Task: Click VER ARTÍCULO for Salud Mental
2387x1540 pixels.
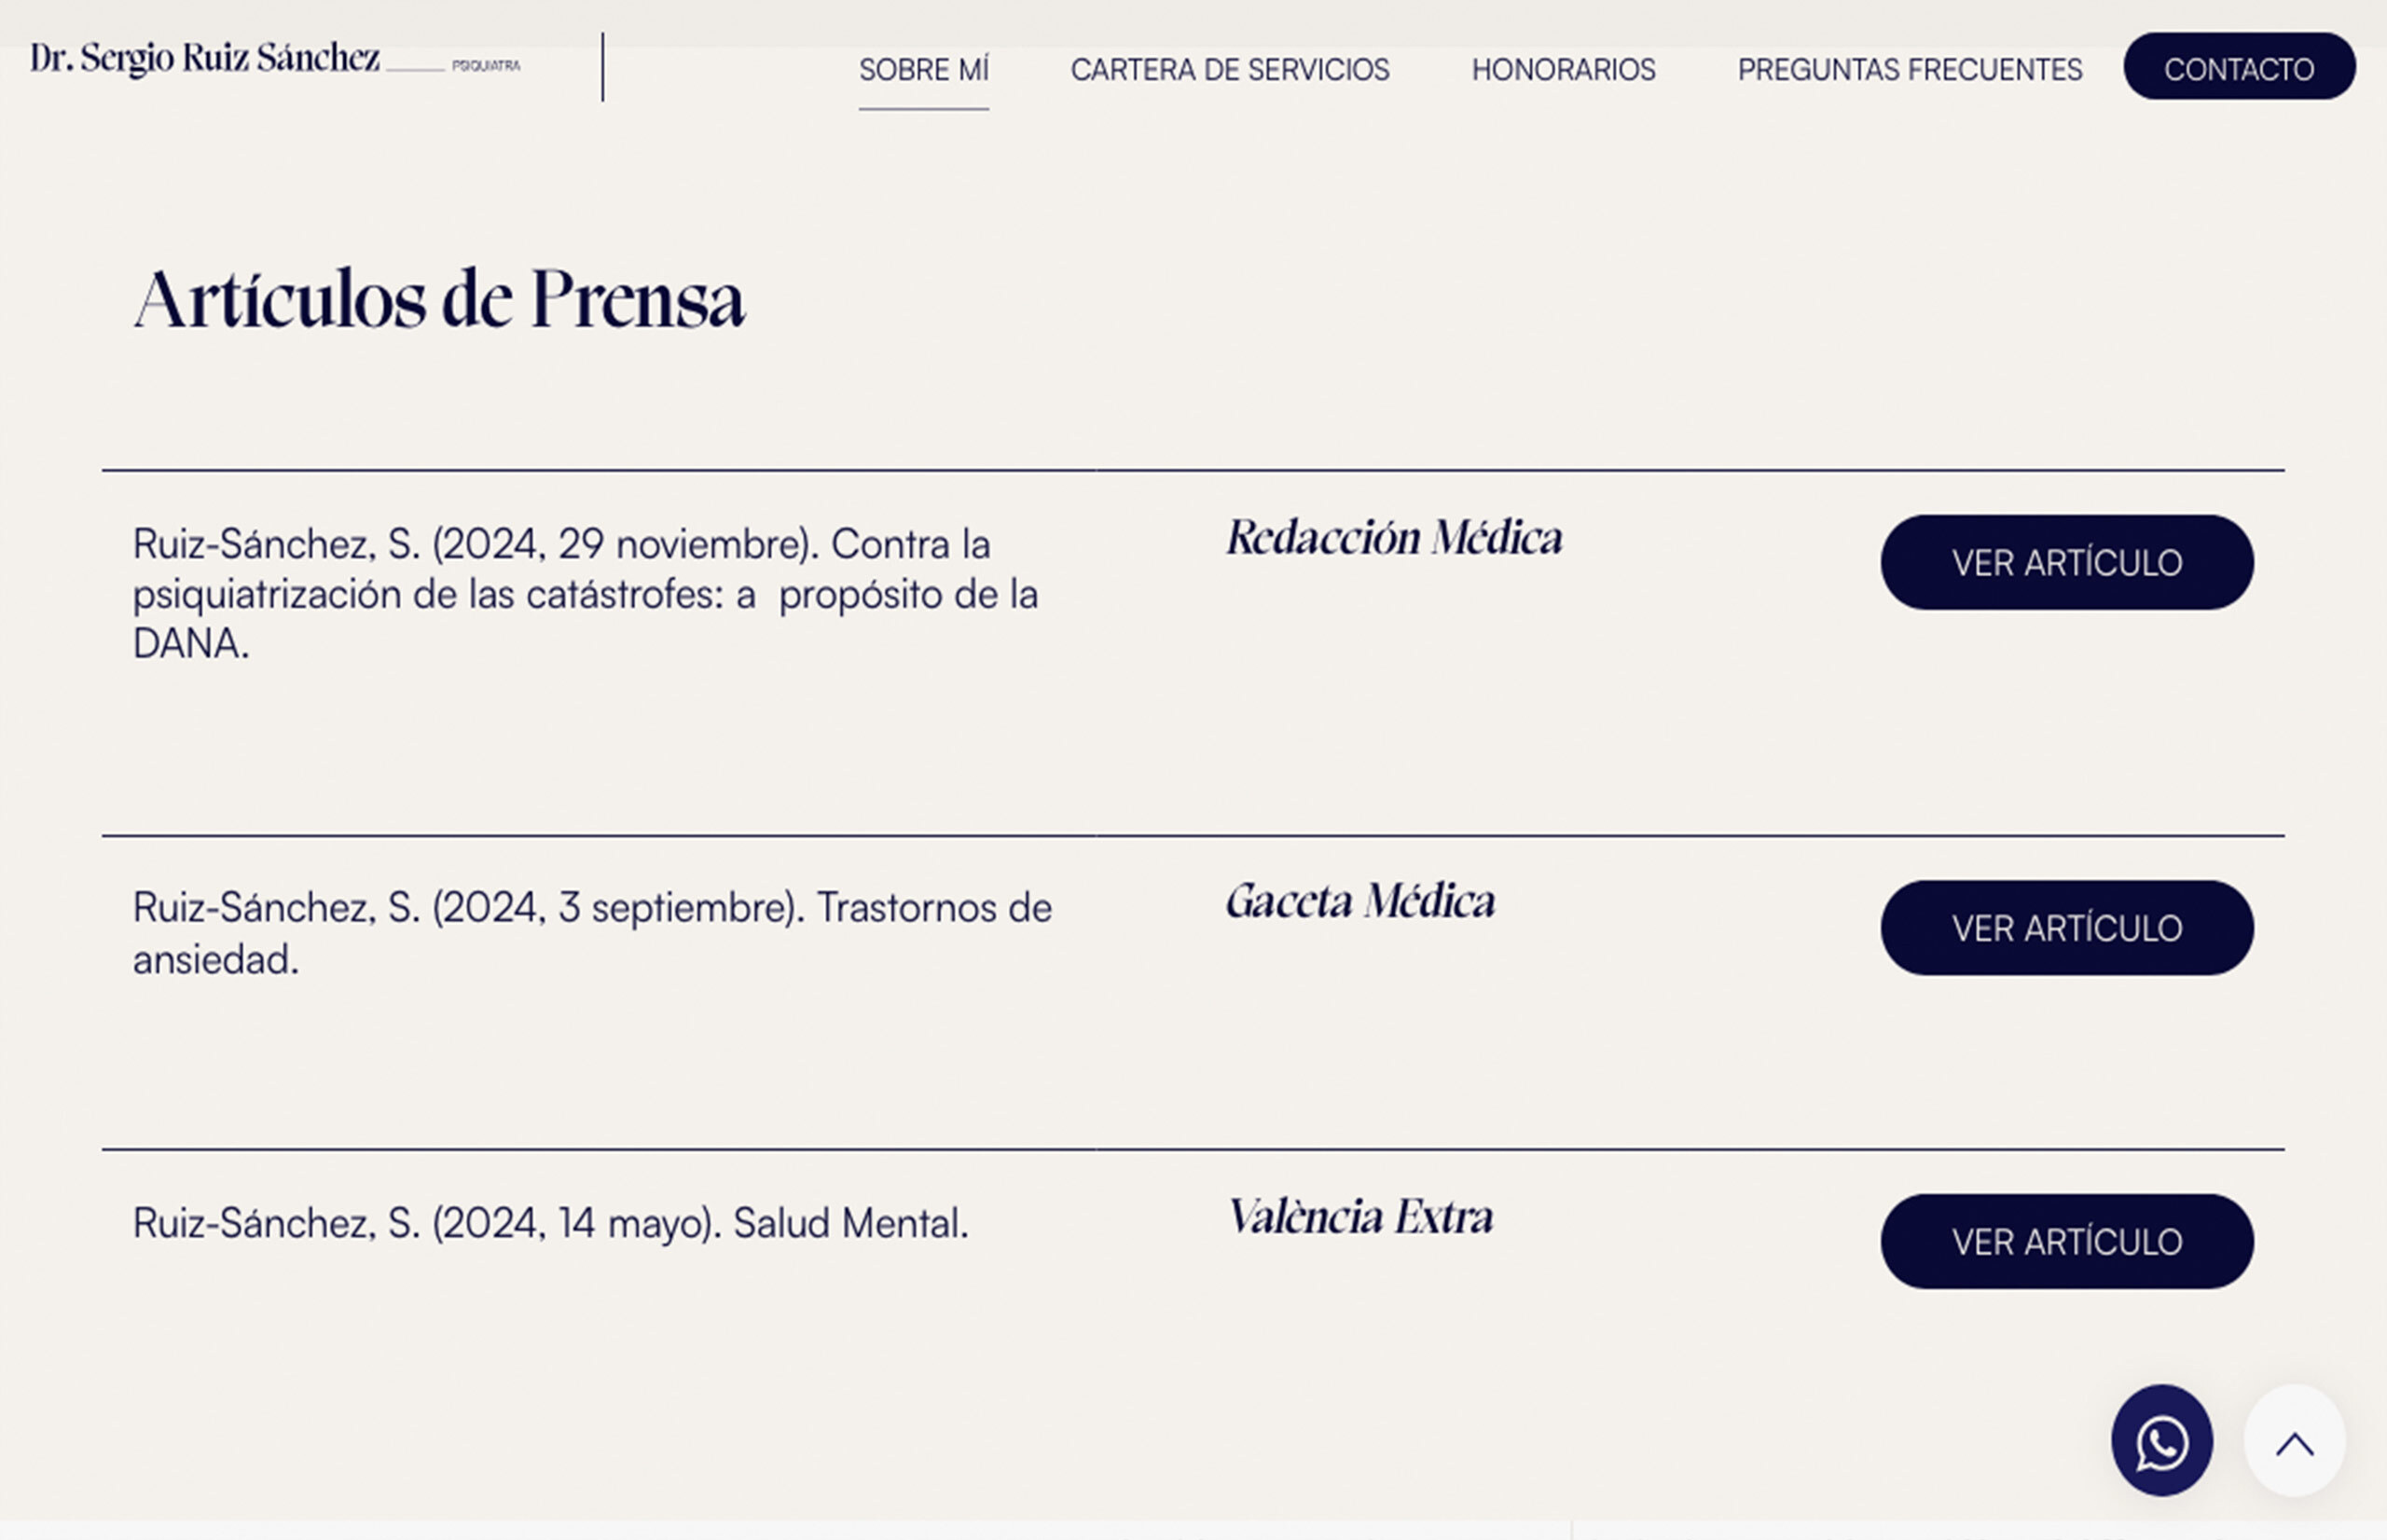Action: [x=2066, y=1241]
